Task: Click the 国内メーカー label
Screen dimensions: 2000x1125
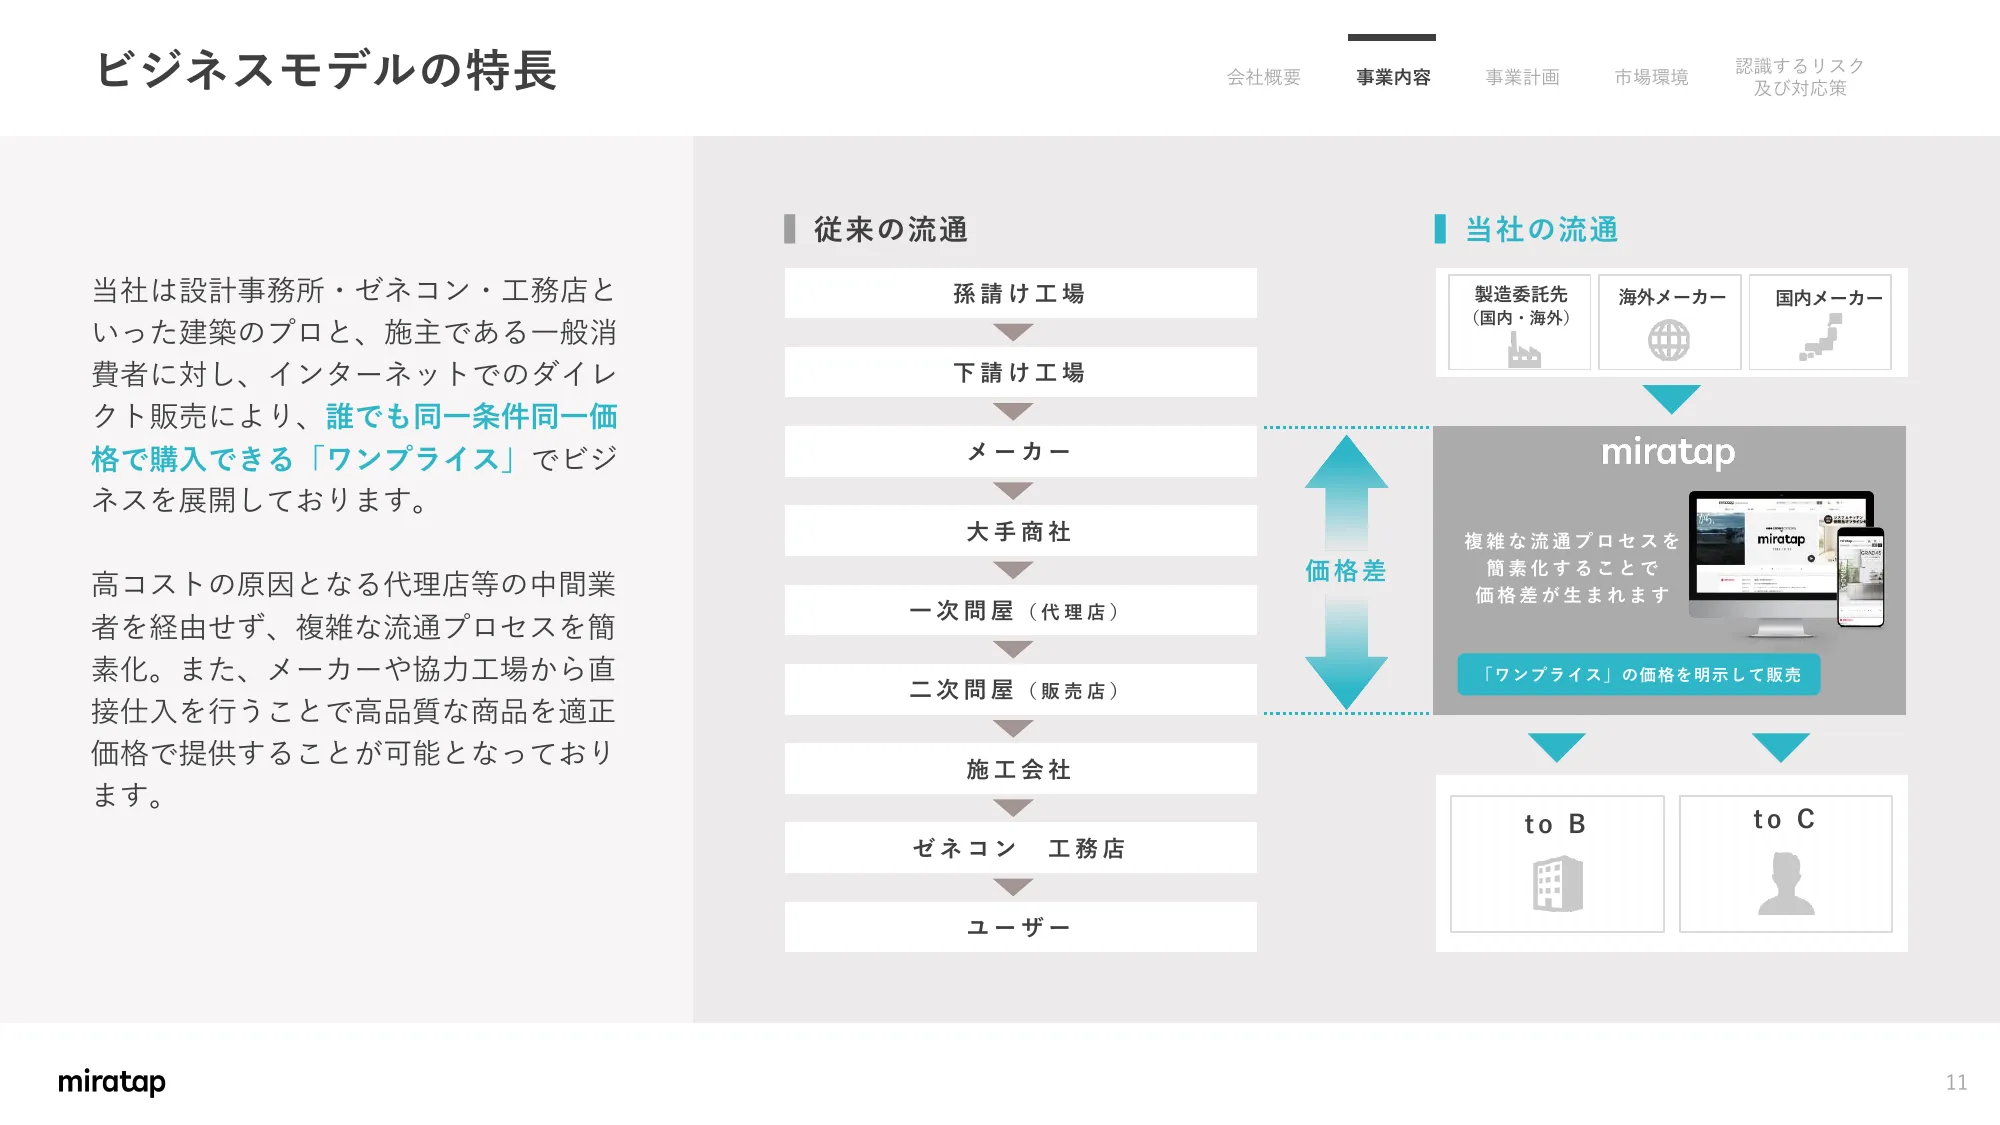Action: coord(1829,298)
